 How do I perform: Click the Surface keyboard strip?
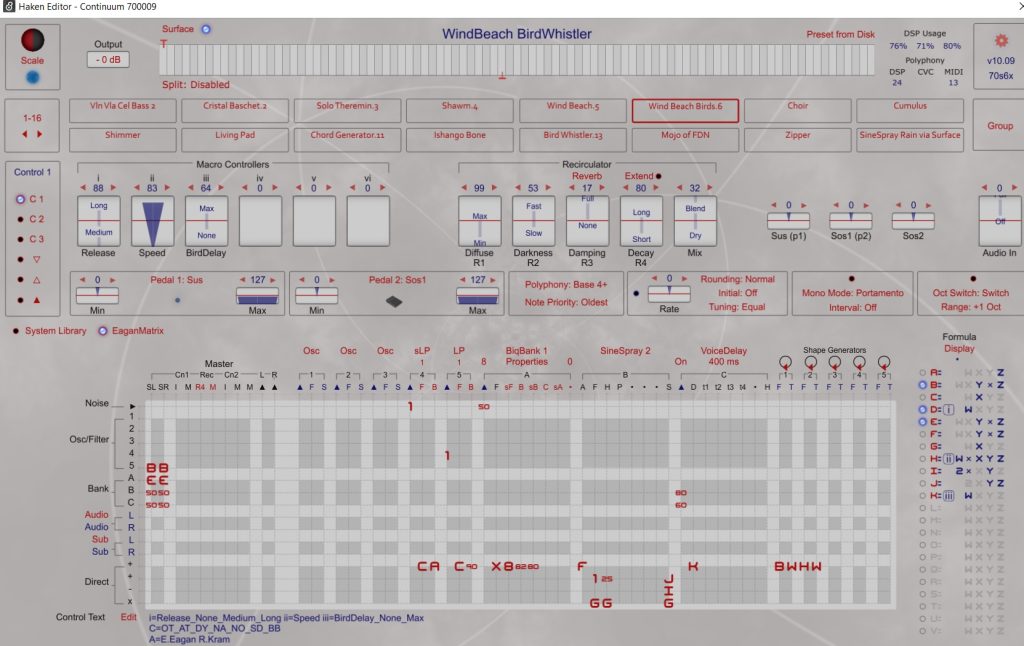tap(517, 60)
